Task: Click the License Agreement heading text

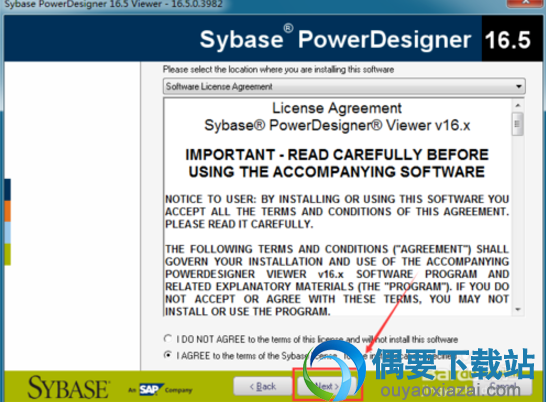Action: (x=337, y=108)
